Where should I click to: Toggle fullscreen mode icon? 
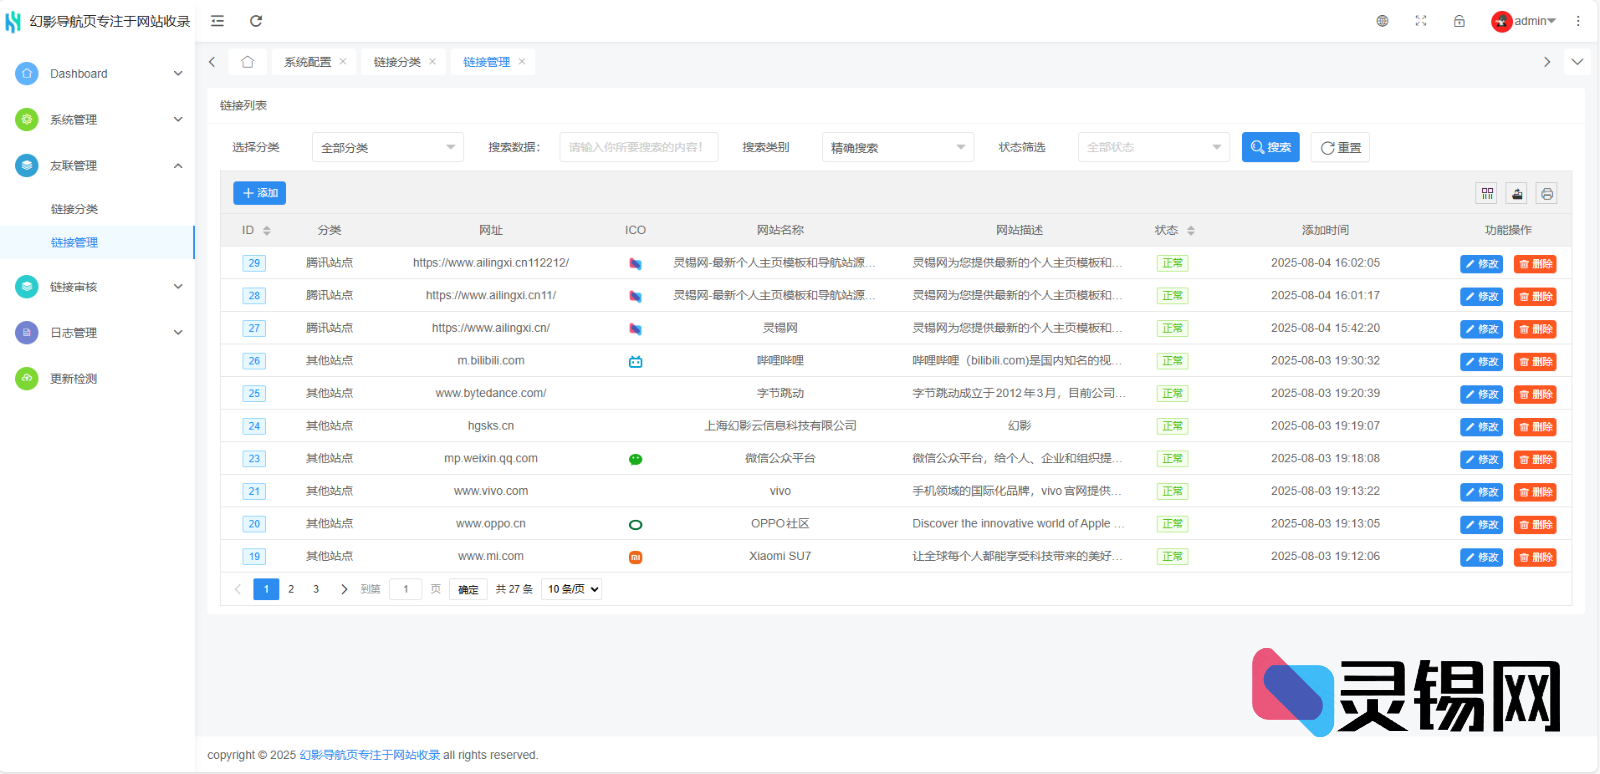click(1421, 21)
